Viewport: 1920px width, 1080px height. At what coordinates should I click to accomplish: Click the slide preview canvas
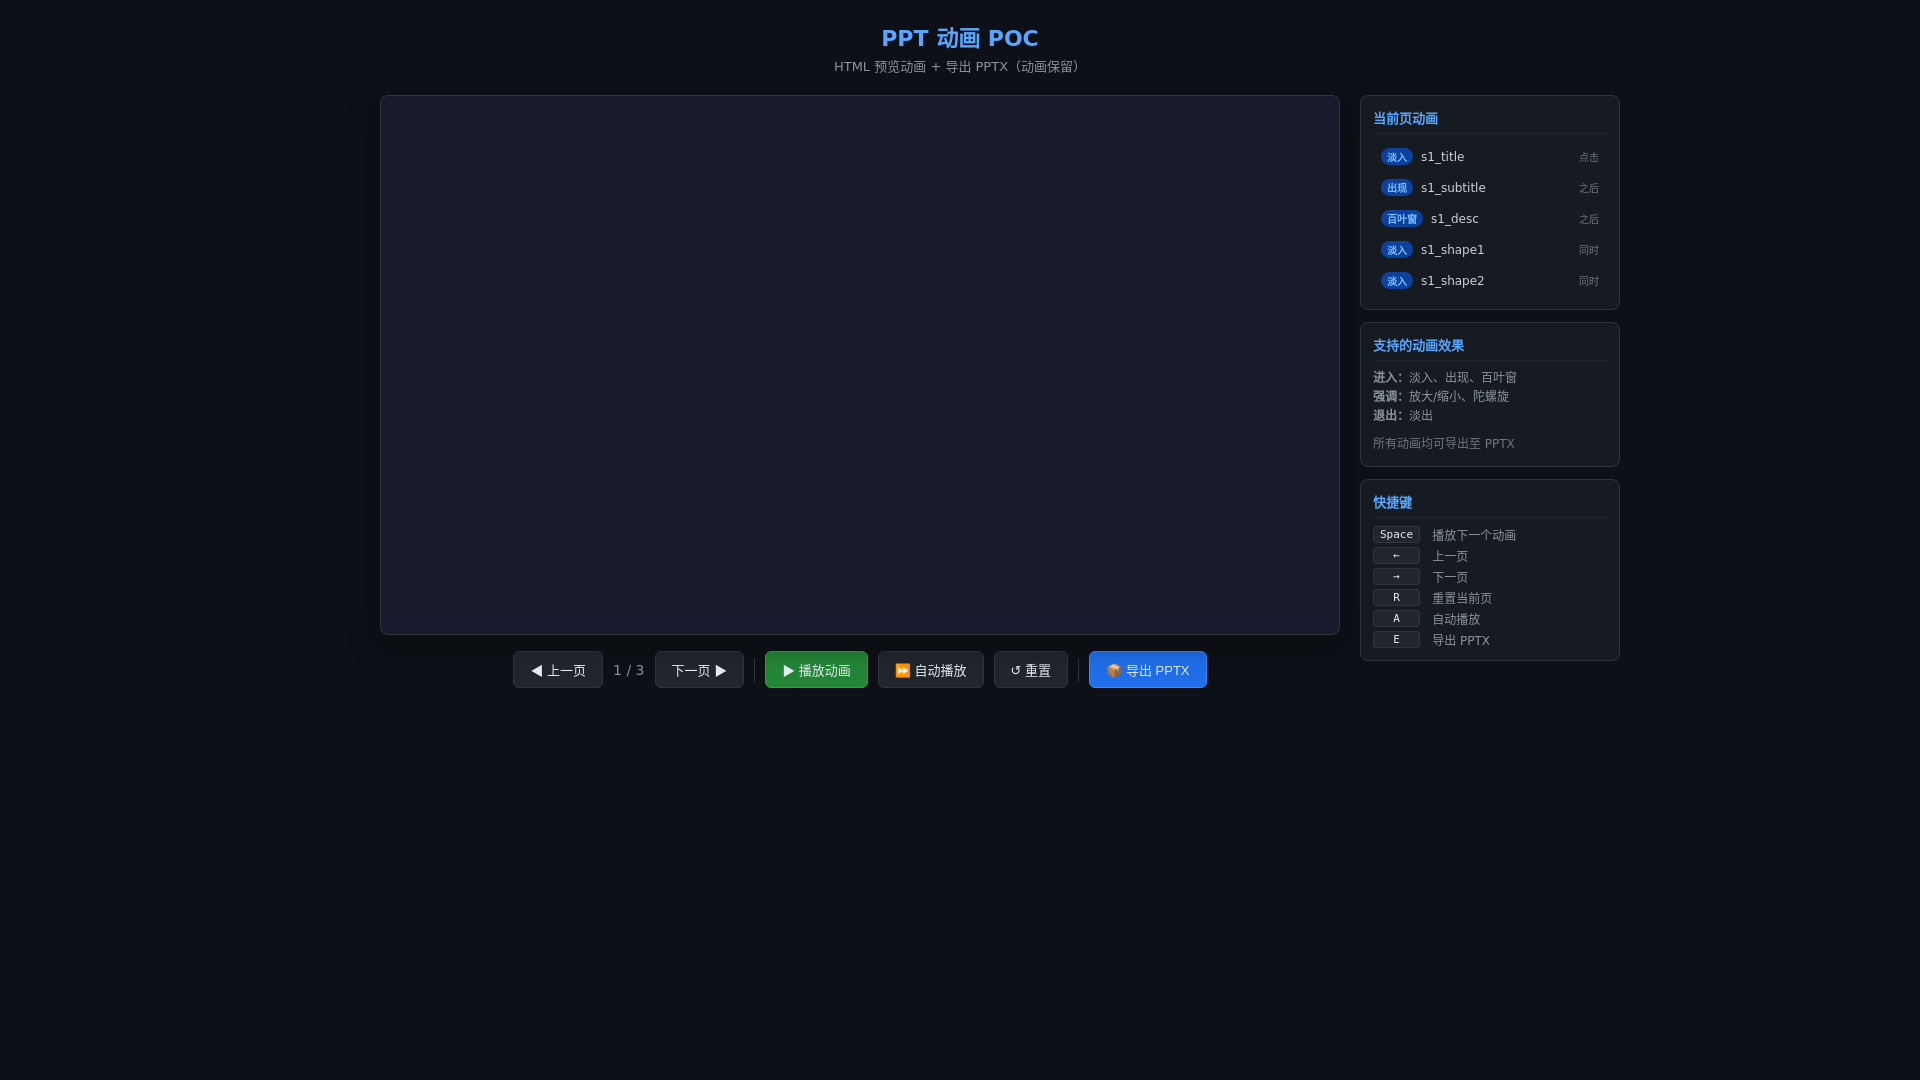[x=860, y=365]
